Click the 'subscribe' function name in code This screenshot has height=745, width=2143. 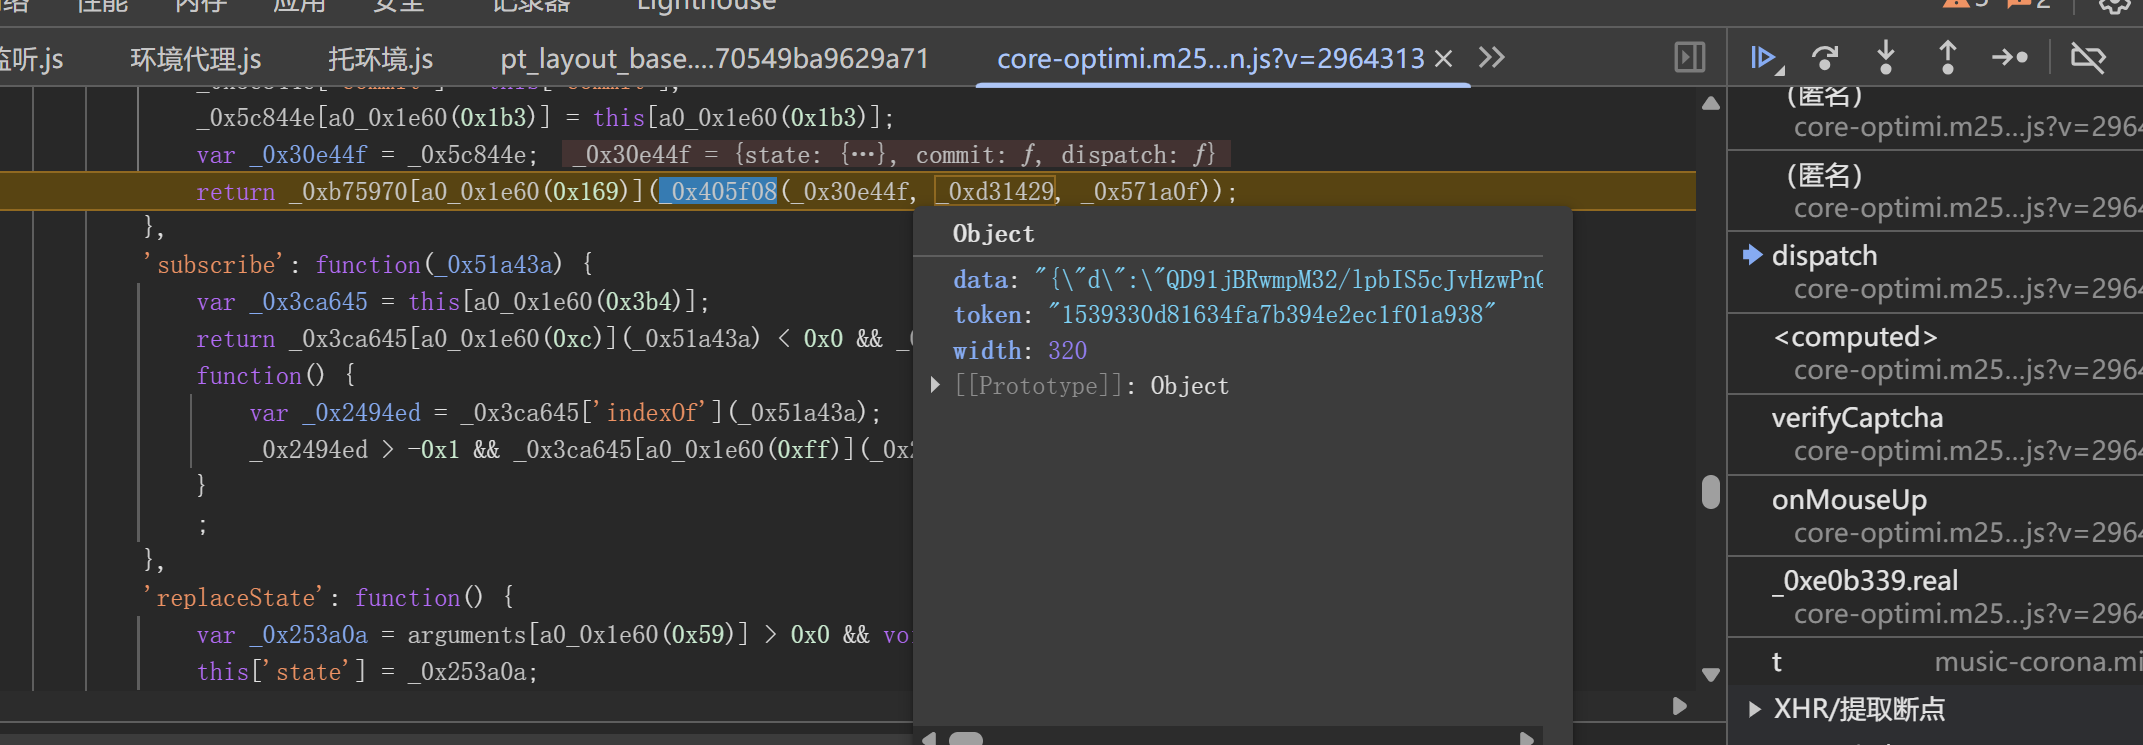[214, 265]
